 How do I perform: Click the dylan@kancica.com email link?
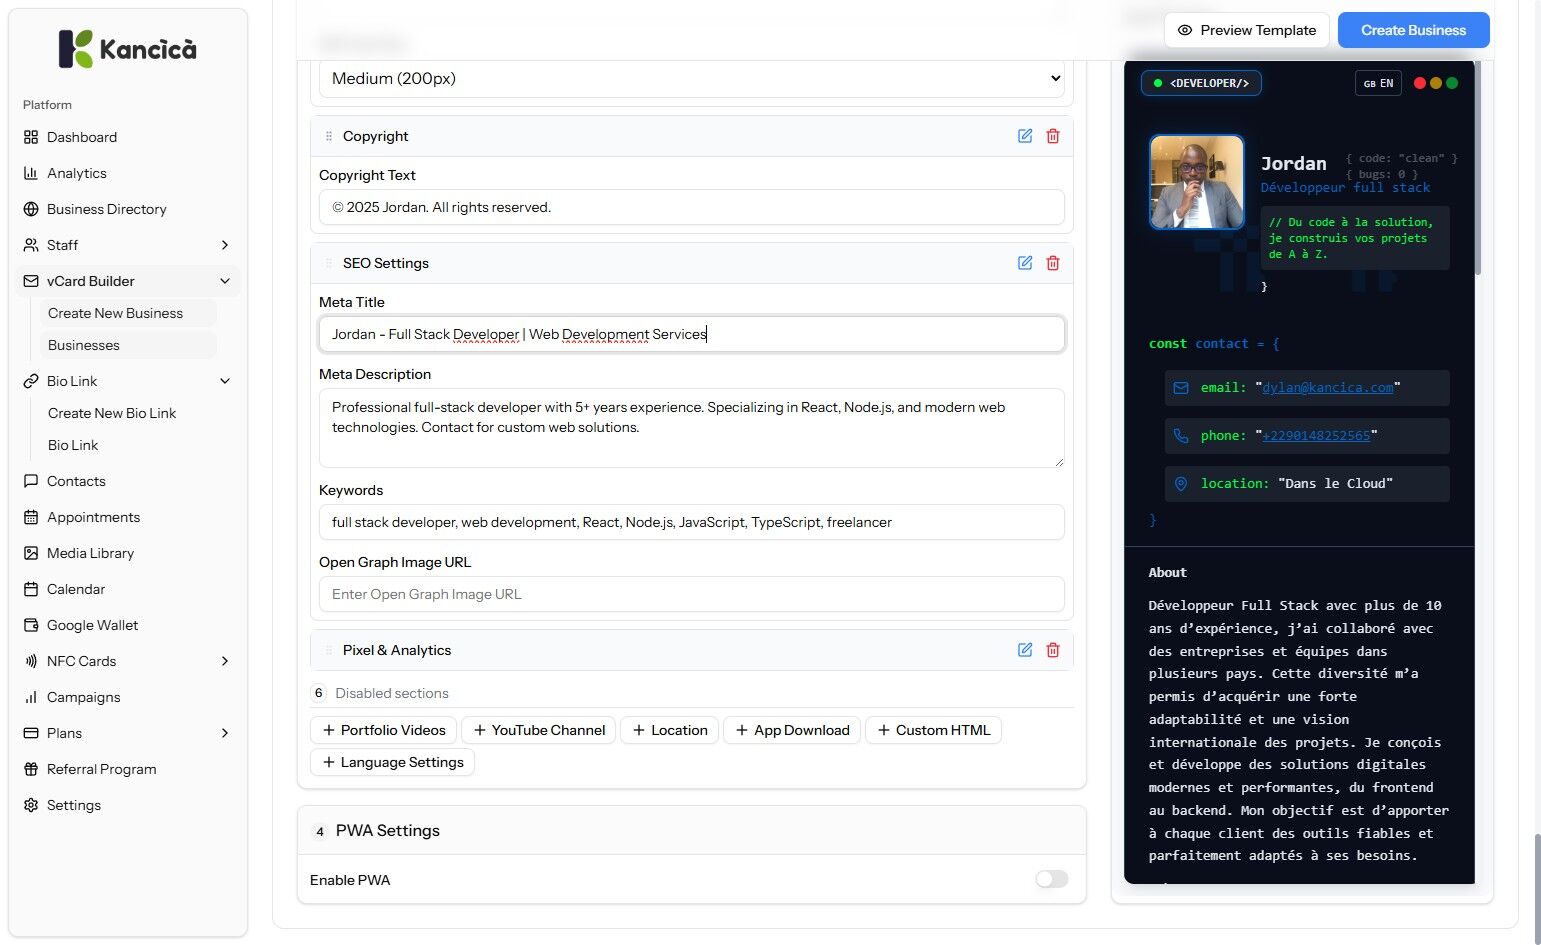click(x=1327, y=387)
